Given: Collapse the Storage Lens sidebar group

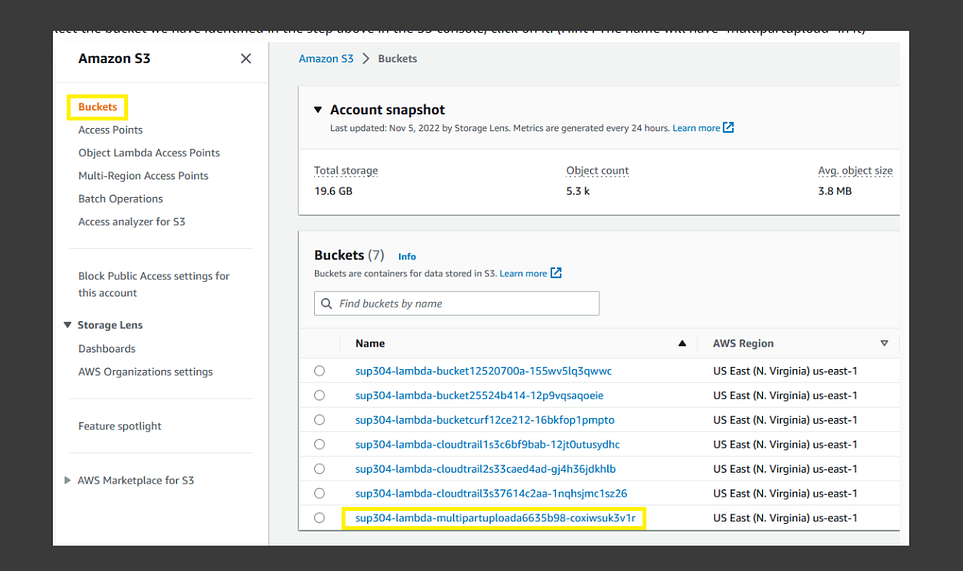Looking at the screenshot, I should (x=68, y=325).
